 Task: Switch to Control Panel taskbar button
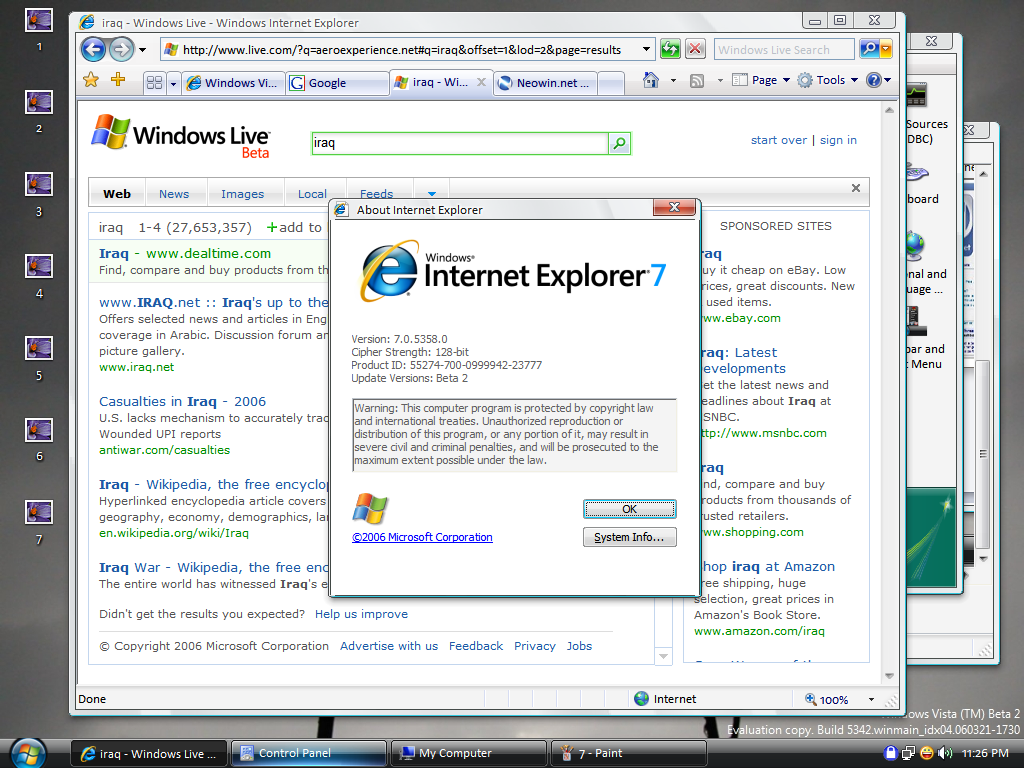click(x=308, y=753)
